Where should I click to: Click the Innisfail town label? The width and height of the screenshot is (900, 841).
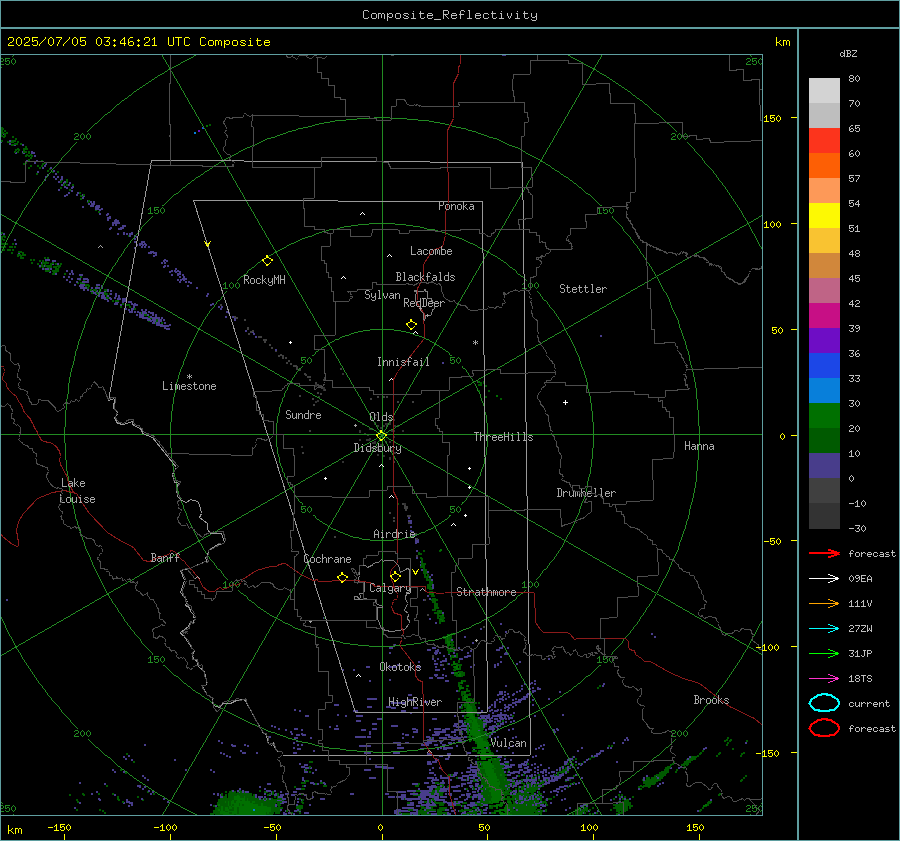(x=403, y=362)
